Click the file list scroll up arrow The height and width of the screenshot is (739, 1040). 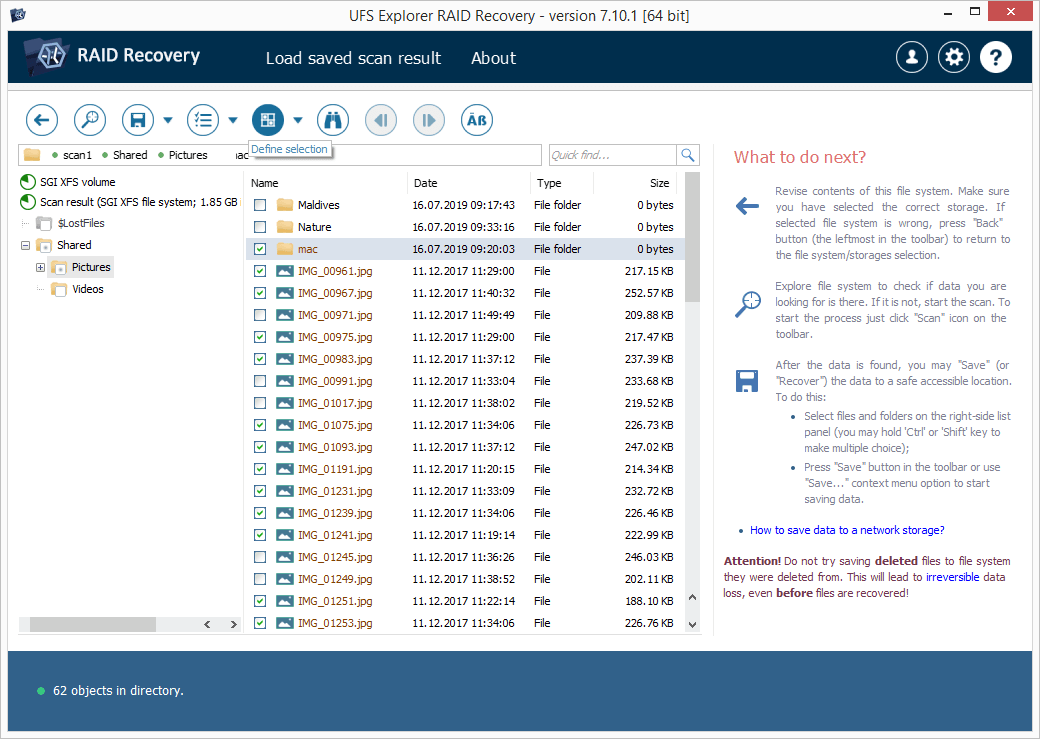point(692,598)
